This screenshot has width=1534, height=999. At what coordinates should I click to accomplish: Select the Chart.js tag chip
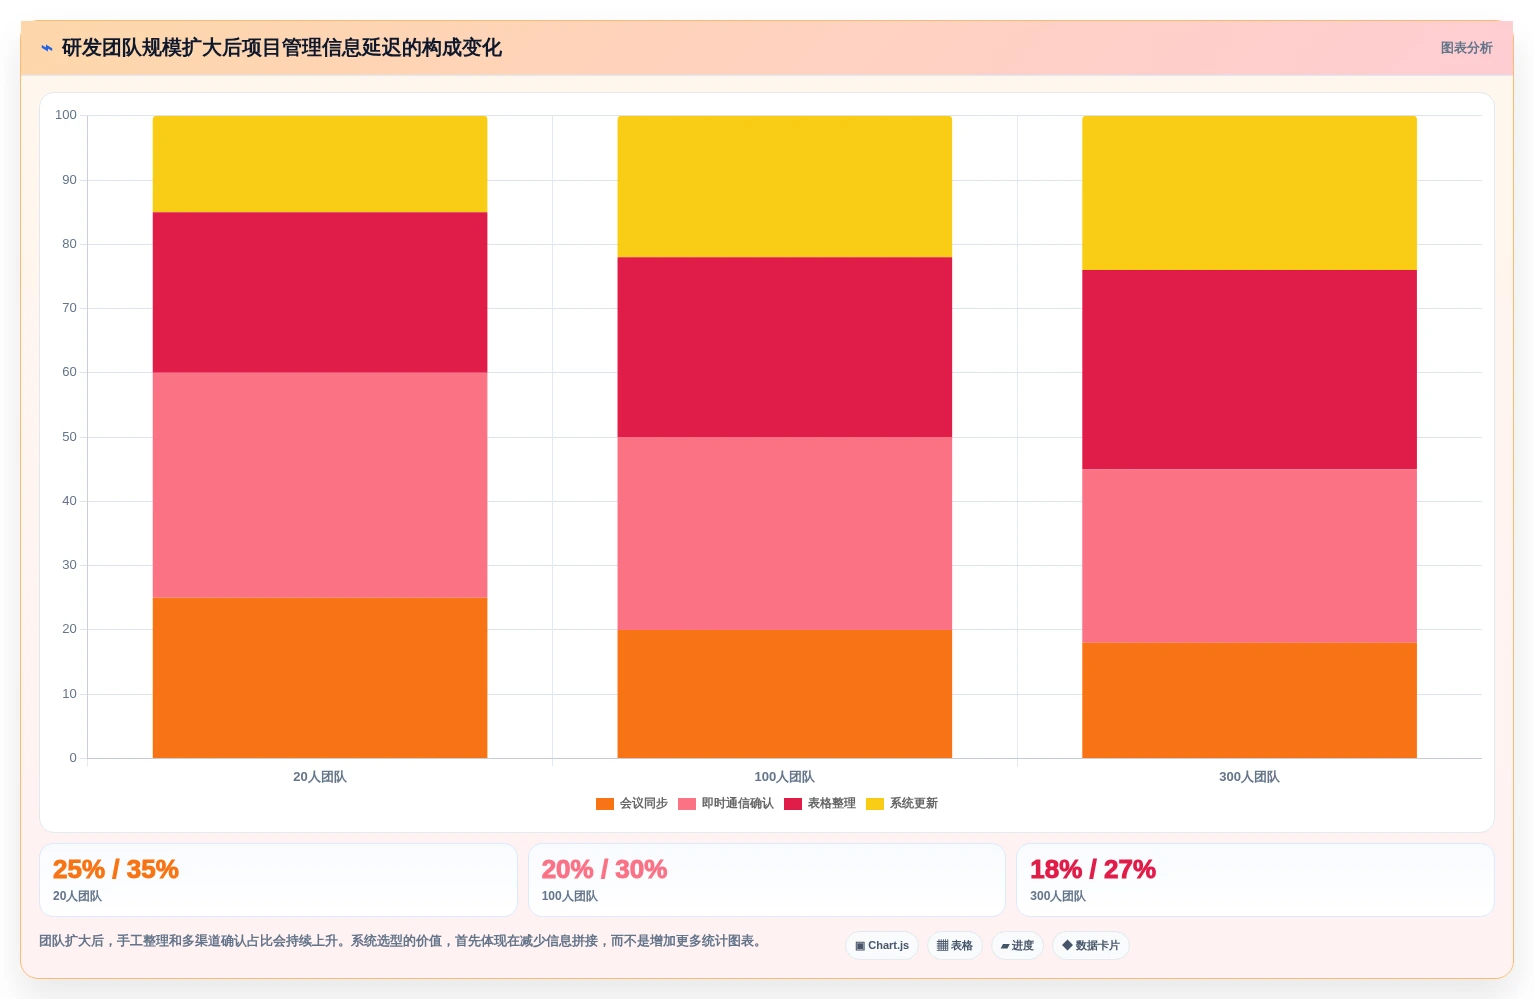[882, 946]
